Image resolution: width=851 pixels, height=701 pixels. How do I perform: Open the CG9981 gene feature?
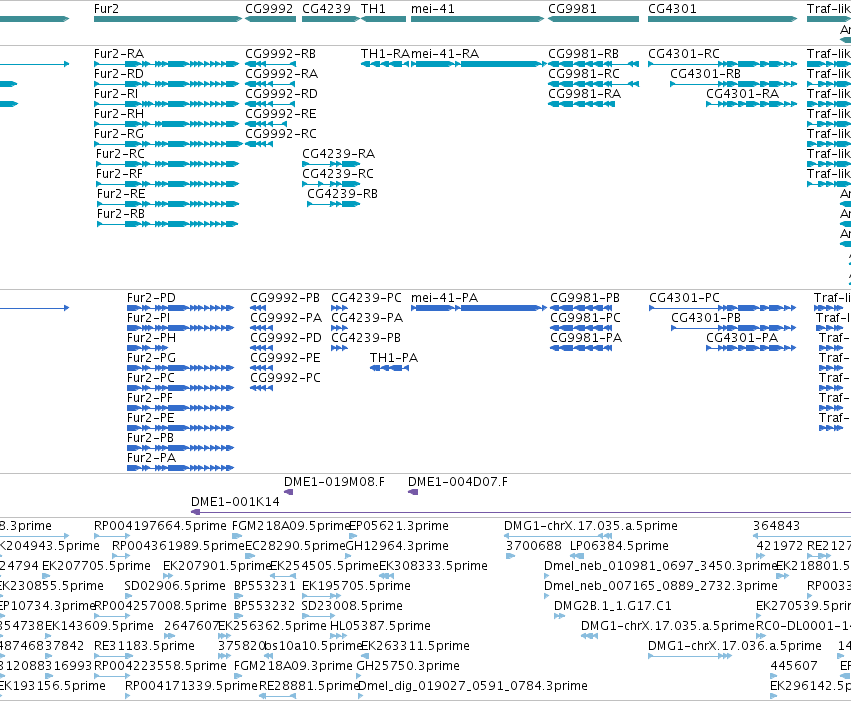[x=593, y=19]
